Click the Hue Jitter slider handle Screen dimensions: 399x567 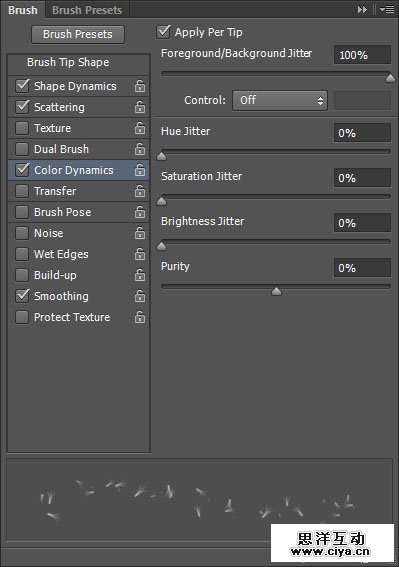(161, 156)
